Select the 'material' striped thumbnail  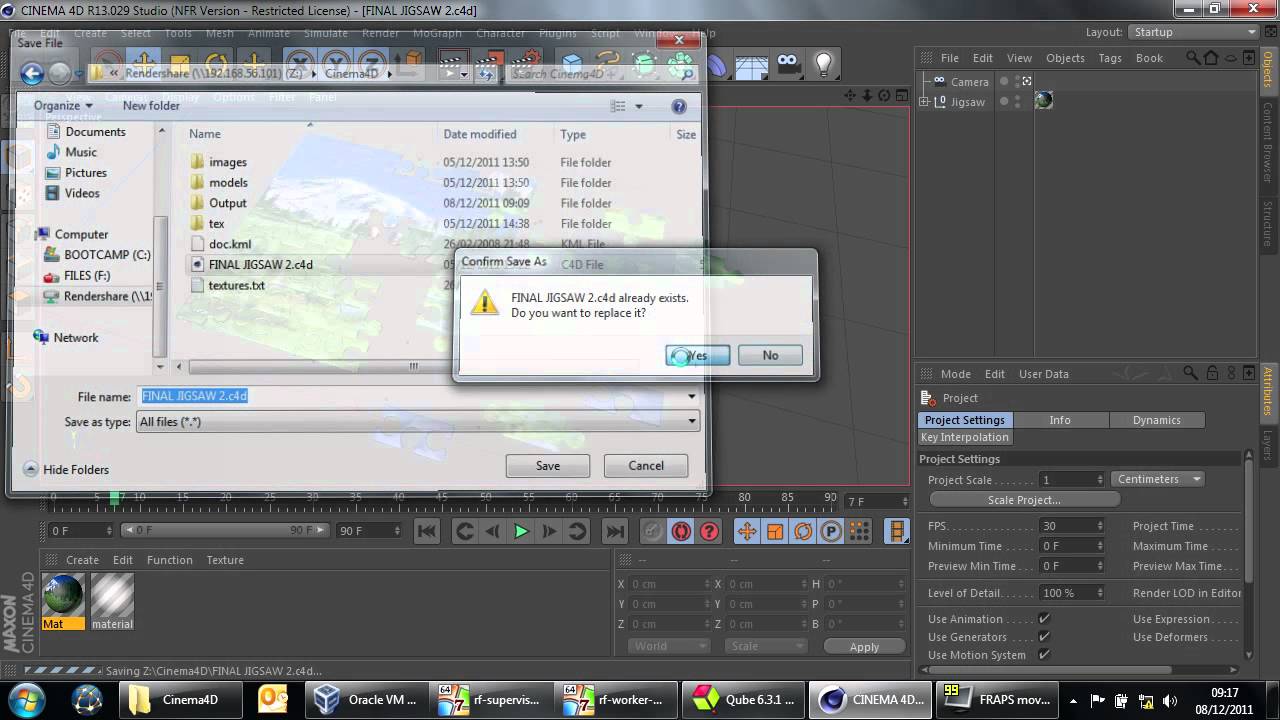[x=112, y=597]
